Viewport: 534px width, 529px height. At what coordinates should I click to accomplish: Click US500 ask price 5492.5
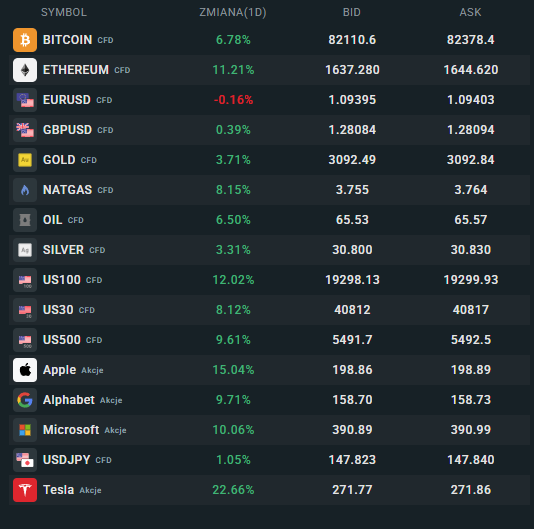[x=471, y=340]
